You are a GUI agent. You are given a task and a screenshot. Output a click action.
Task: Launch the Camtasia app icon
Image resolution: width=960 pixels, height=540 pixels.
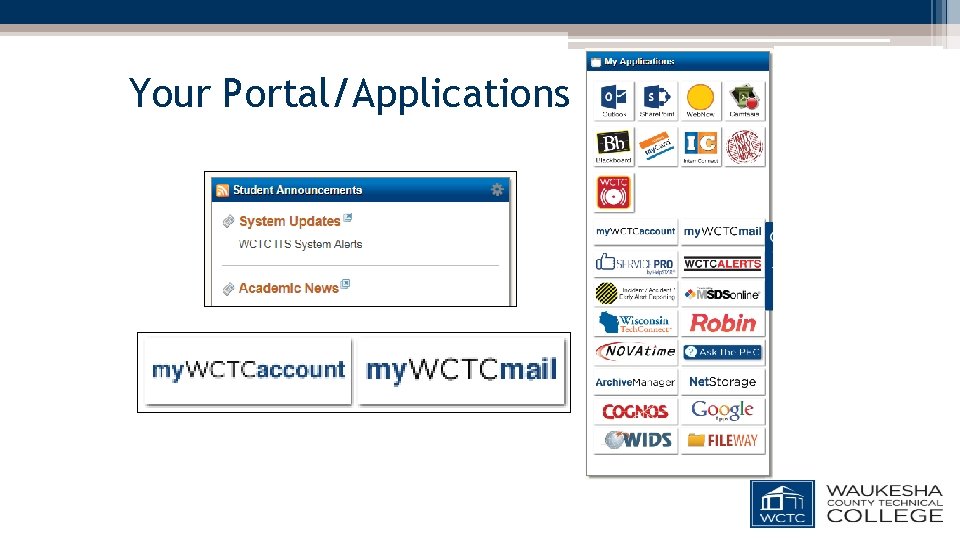point(744,100)
